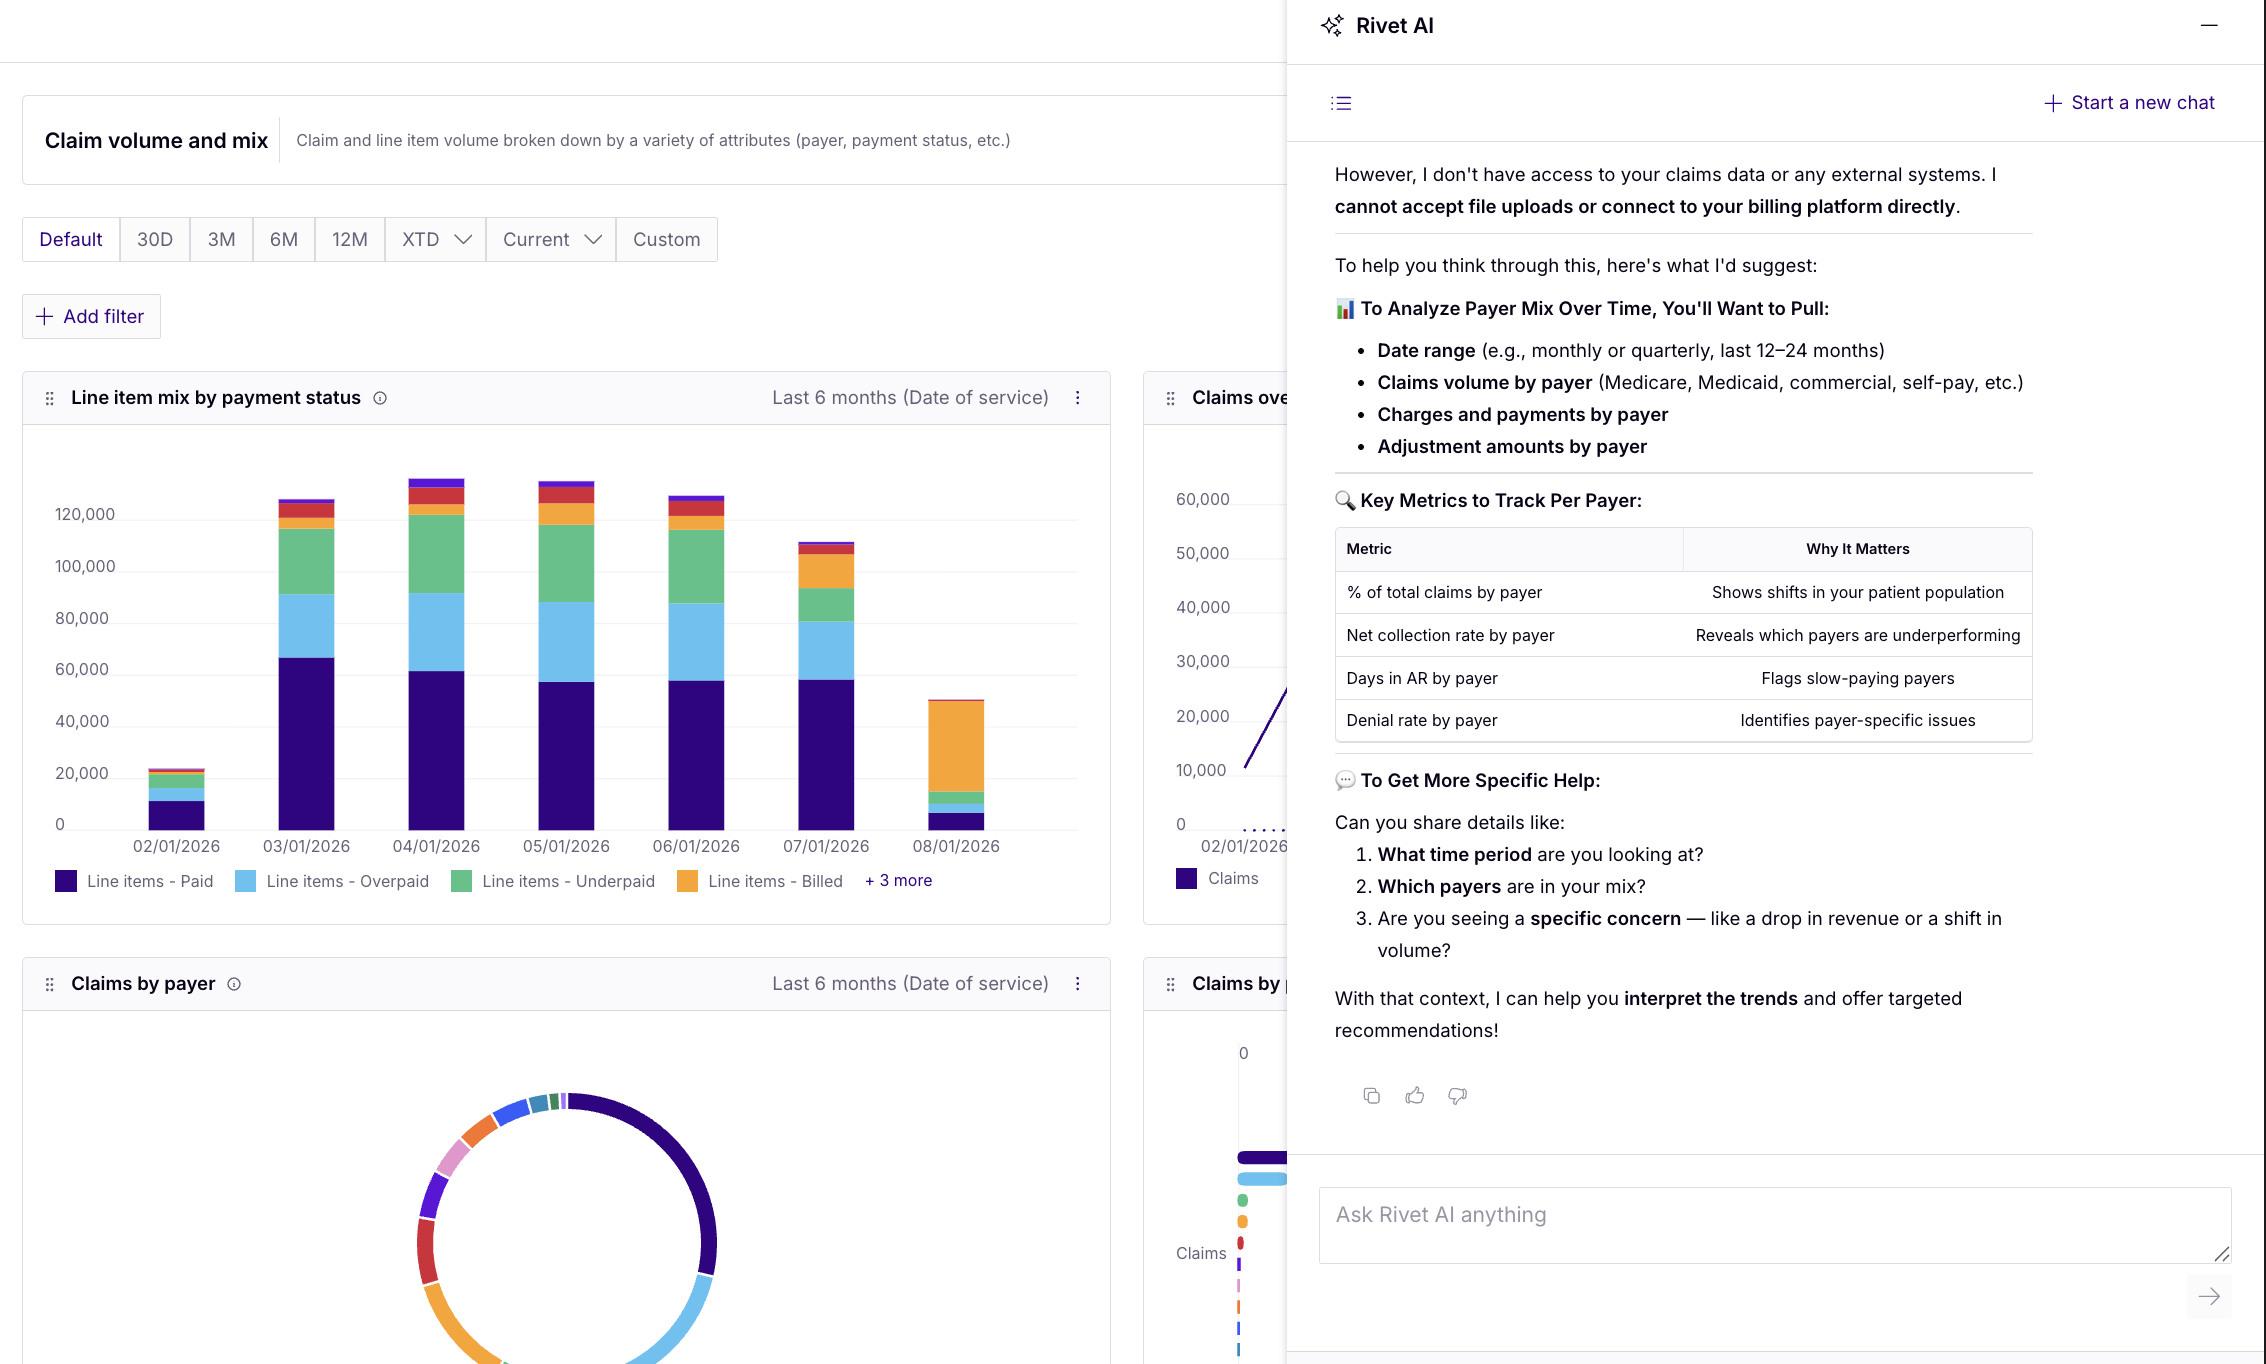Give the response a thumbs up

click(1415, 1096)
